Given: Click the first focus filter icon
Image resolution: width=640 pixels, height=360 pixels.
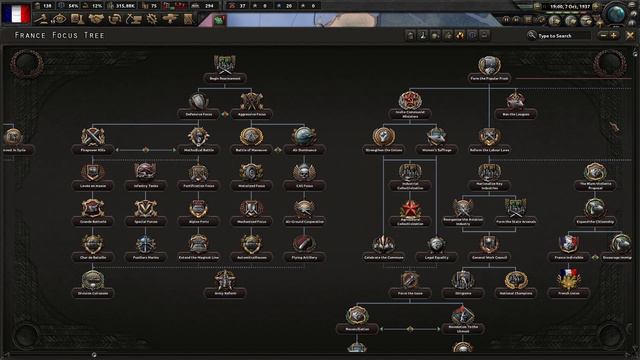Looking at the screenshot, I should tap(411, 36).
